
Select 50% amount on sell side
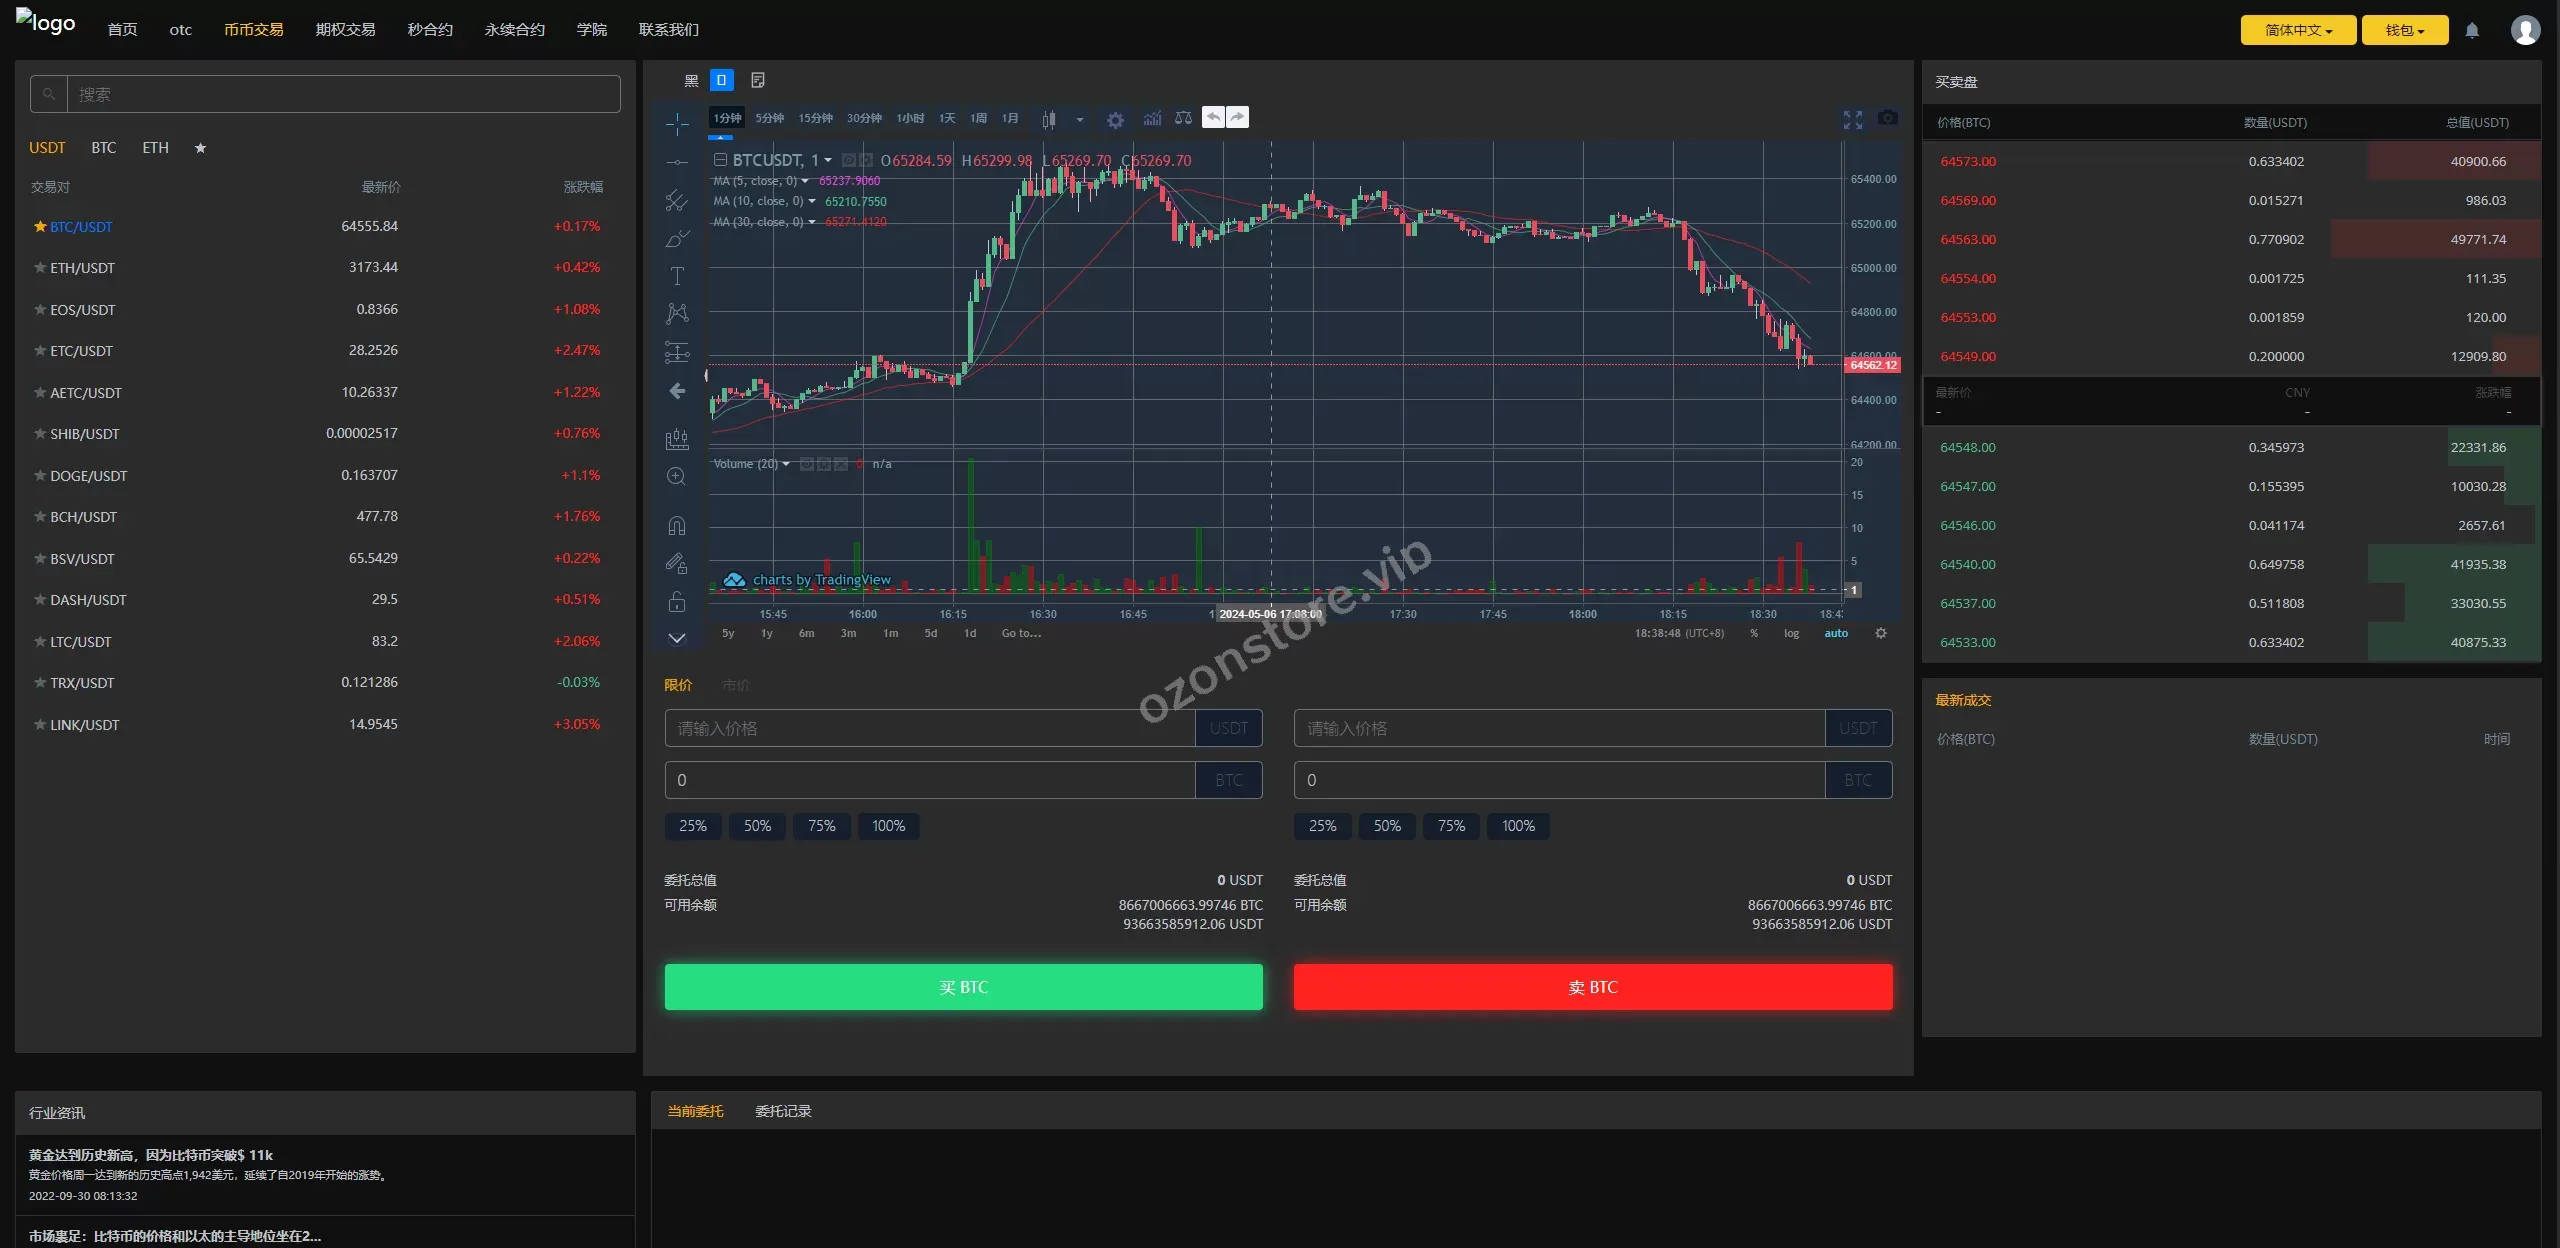click(1386, 826)
